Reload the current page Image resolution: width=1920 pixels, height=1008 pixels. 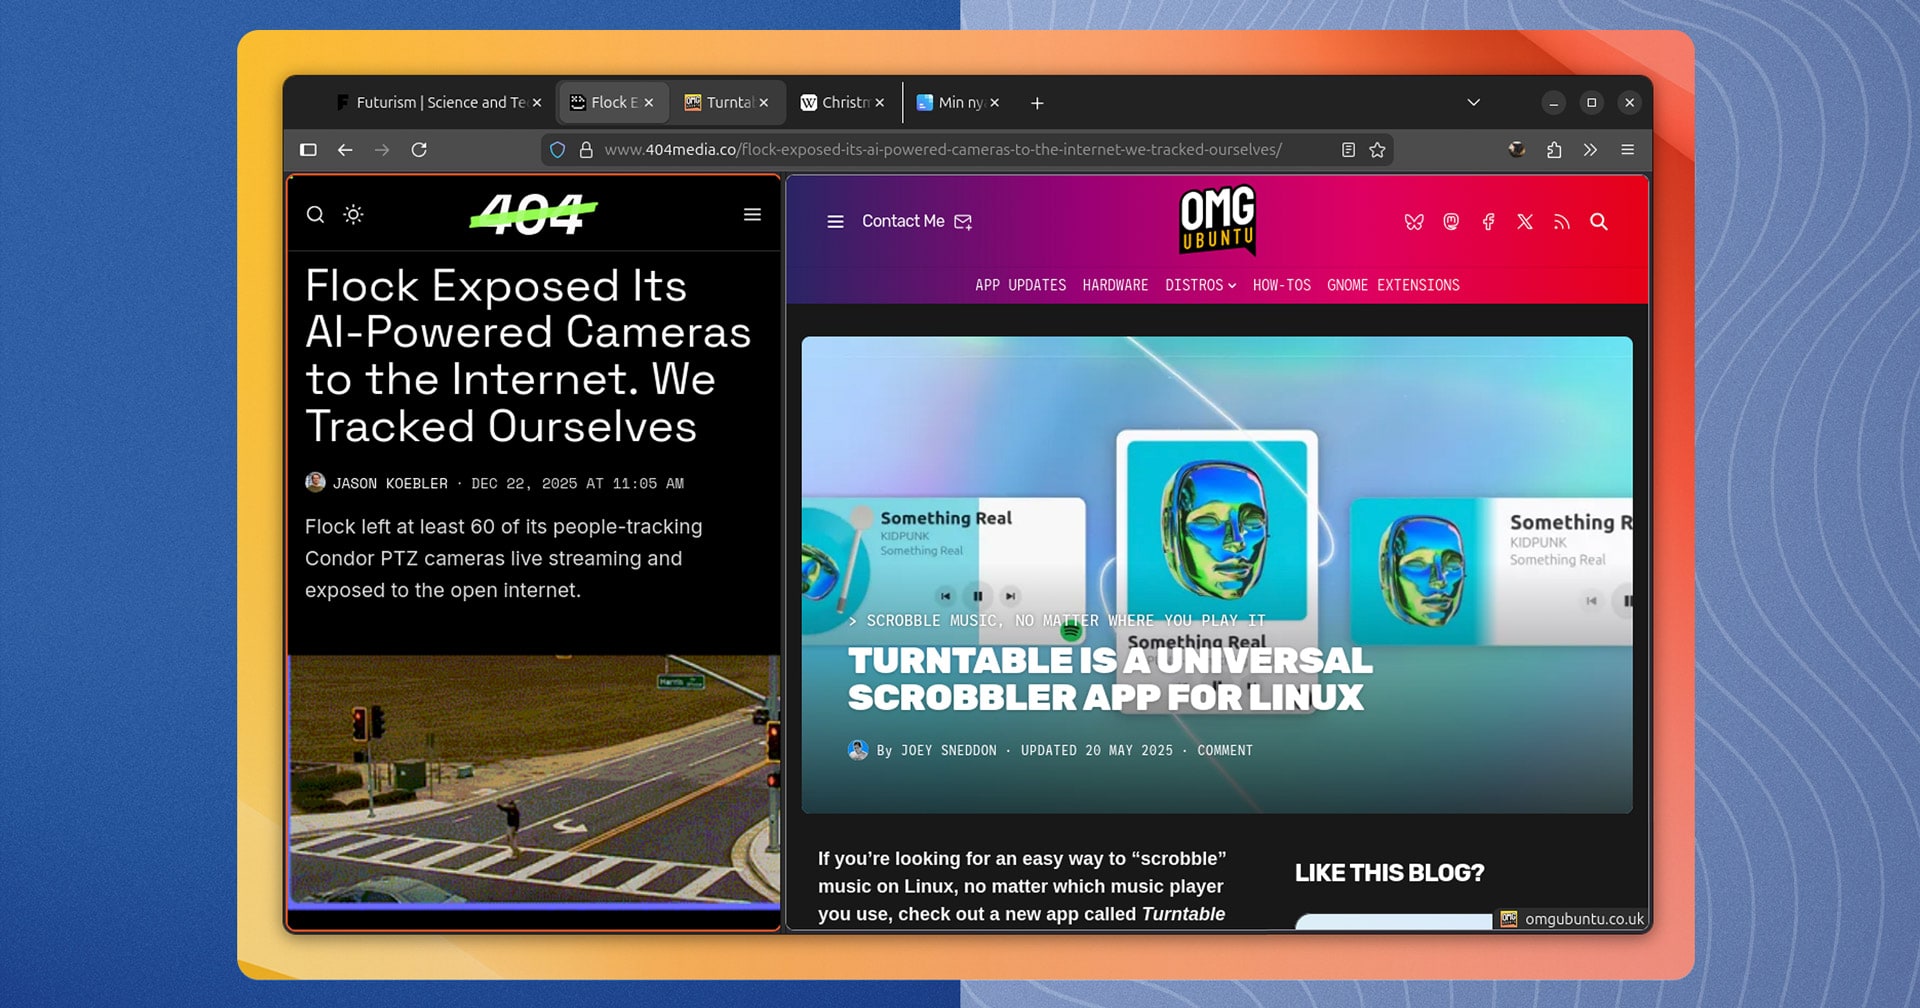419,149
